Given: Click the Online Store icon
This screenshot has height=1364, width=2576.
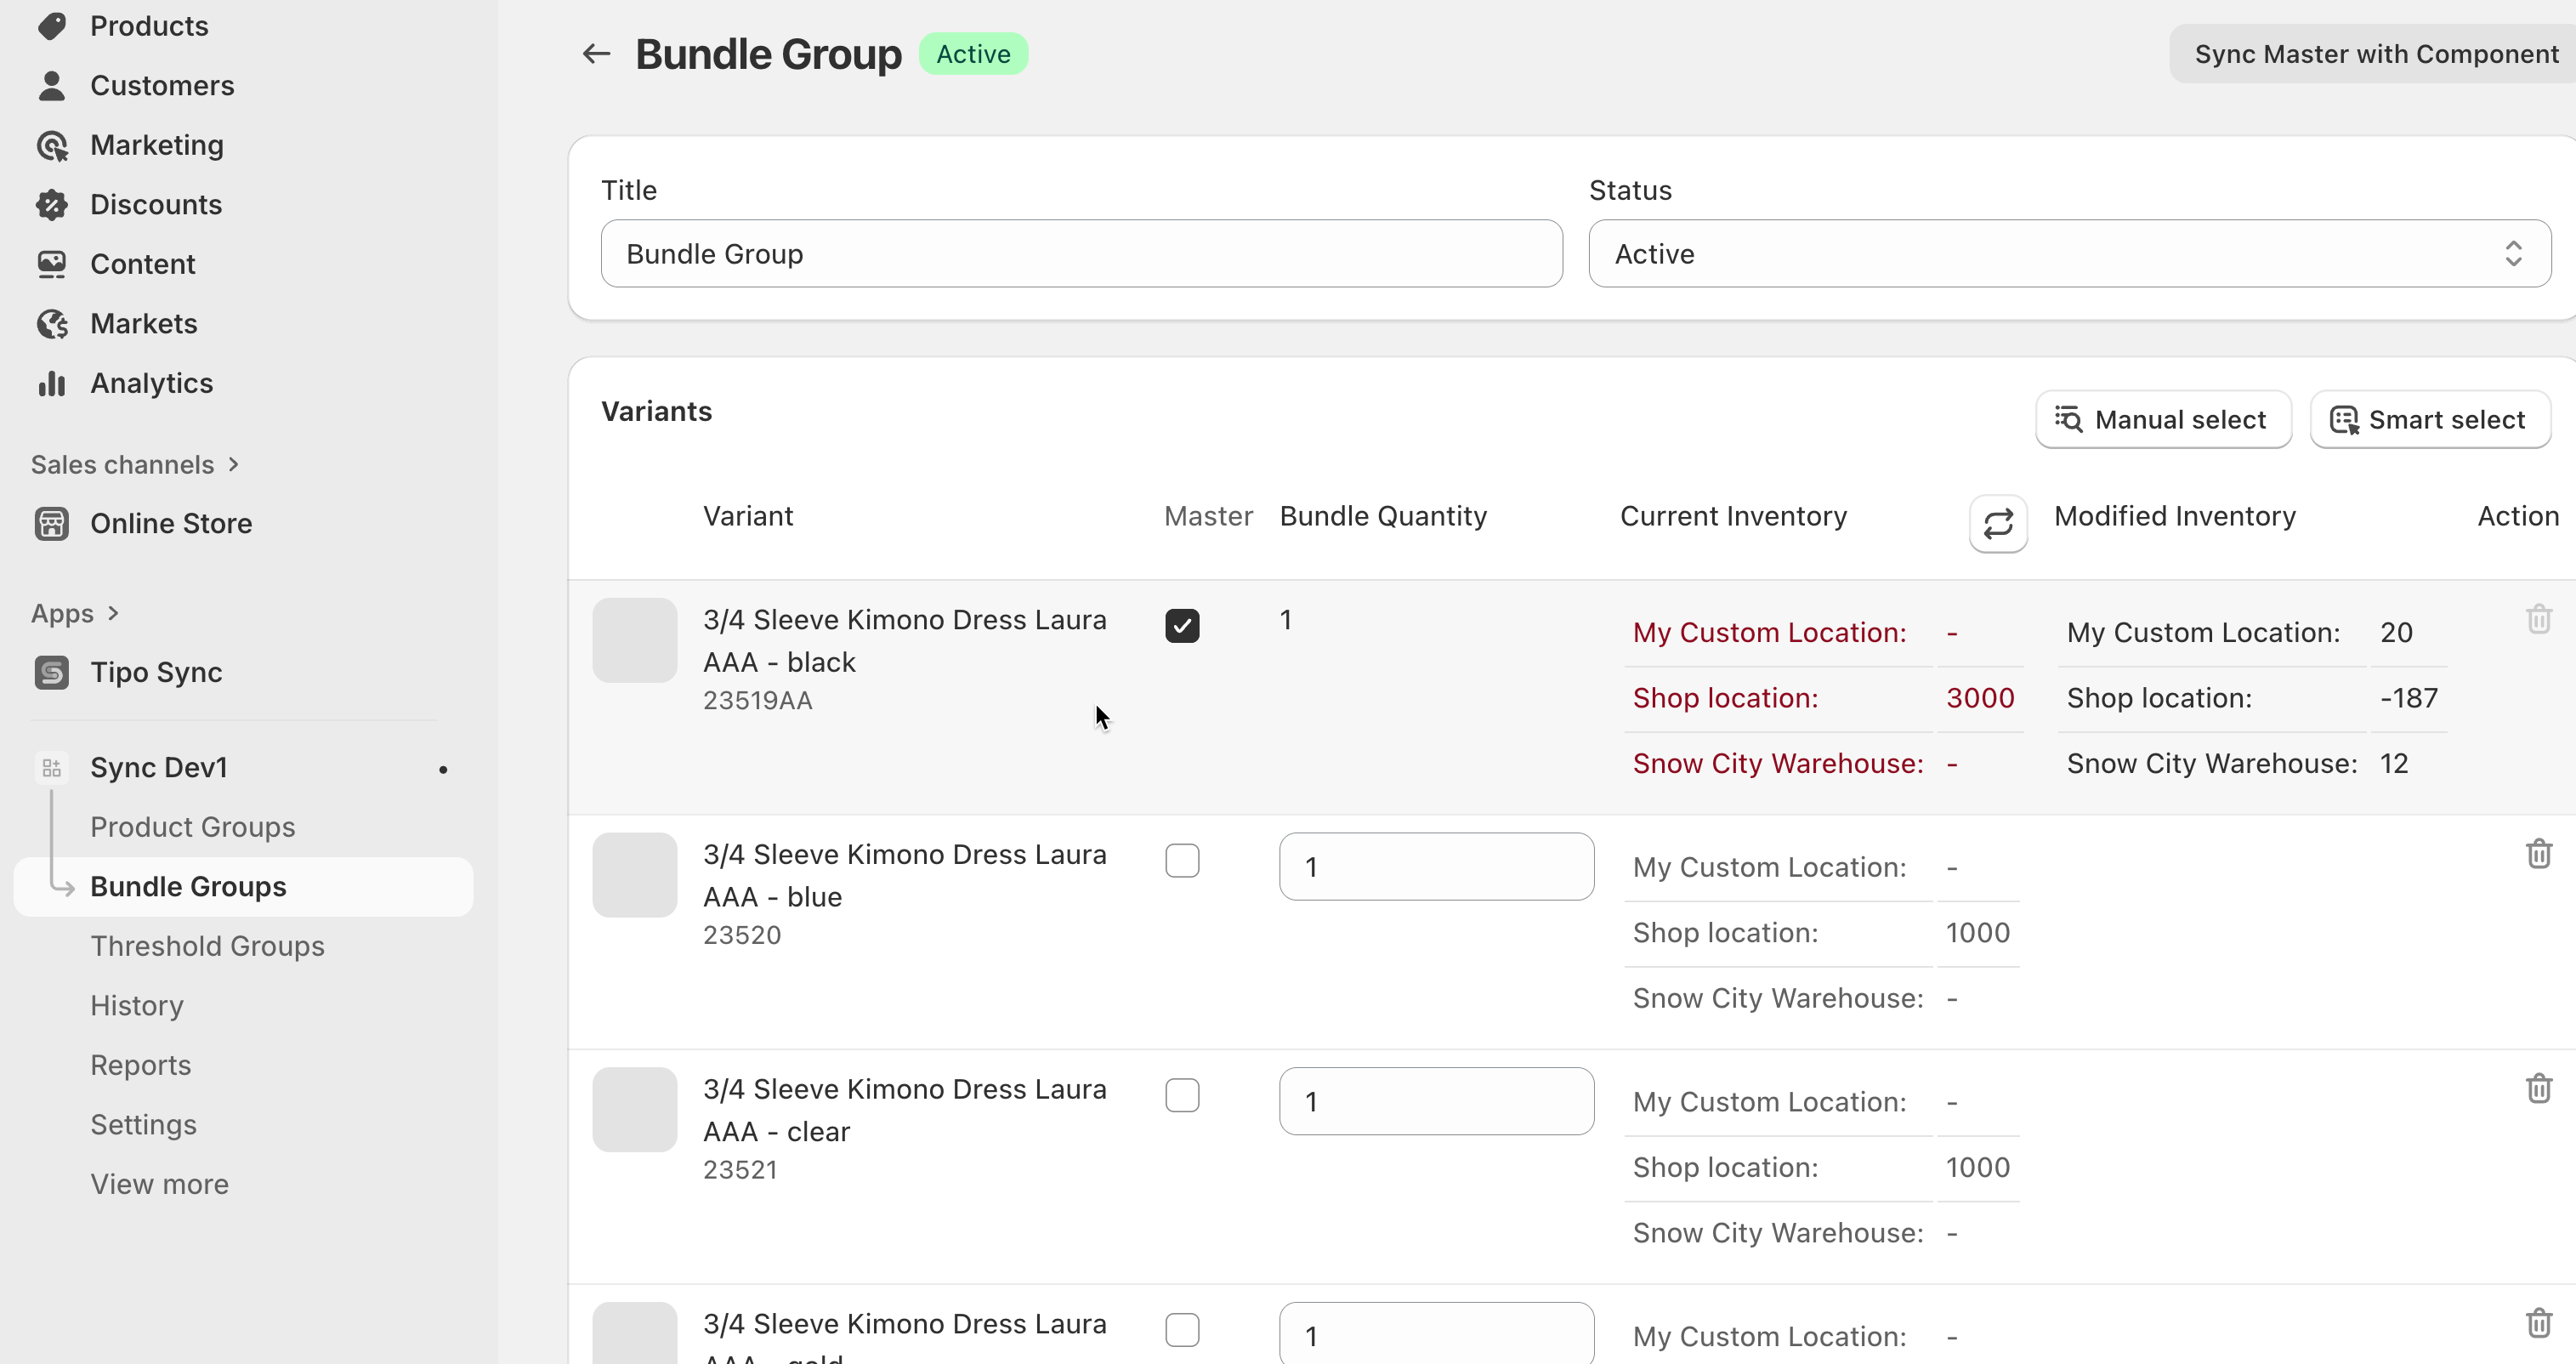Looking at the screenshot, I should point(52,523).
